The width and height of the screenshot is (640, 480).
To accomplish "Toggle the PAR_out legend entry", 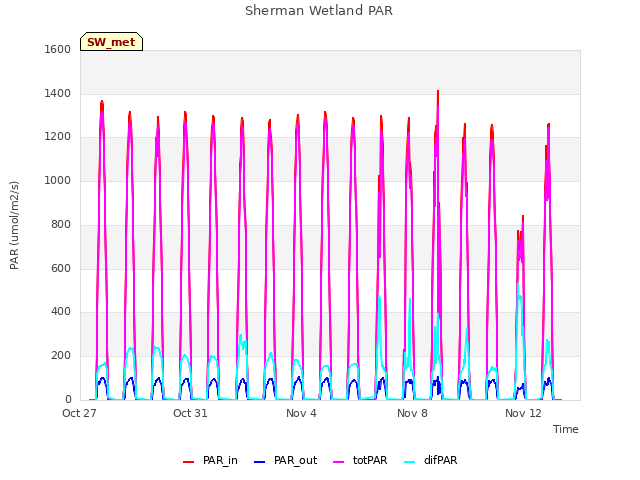I will pyautogui.click(x=285, y=460).
